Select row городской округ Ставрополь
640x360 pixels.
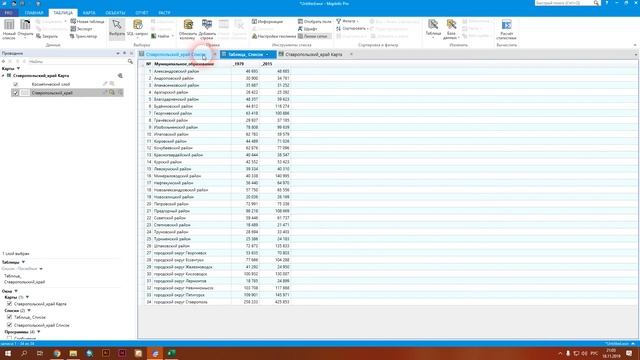pyautogui.click(x=217, y=302)
